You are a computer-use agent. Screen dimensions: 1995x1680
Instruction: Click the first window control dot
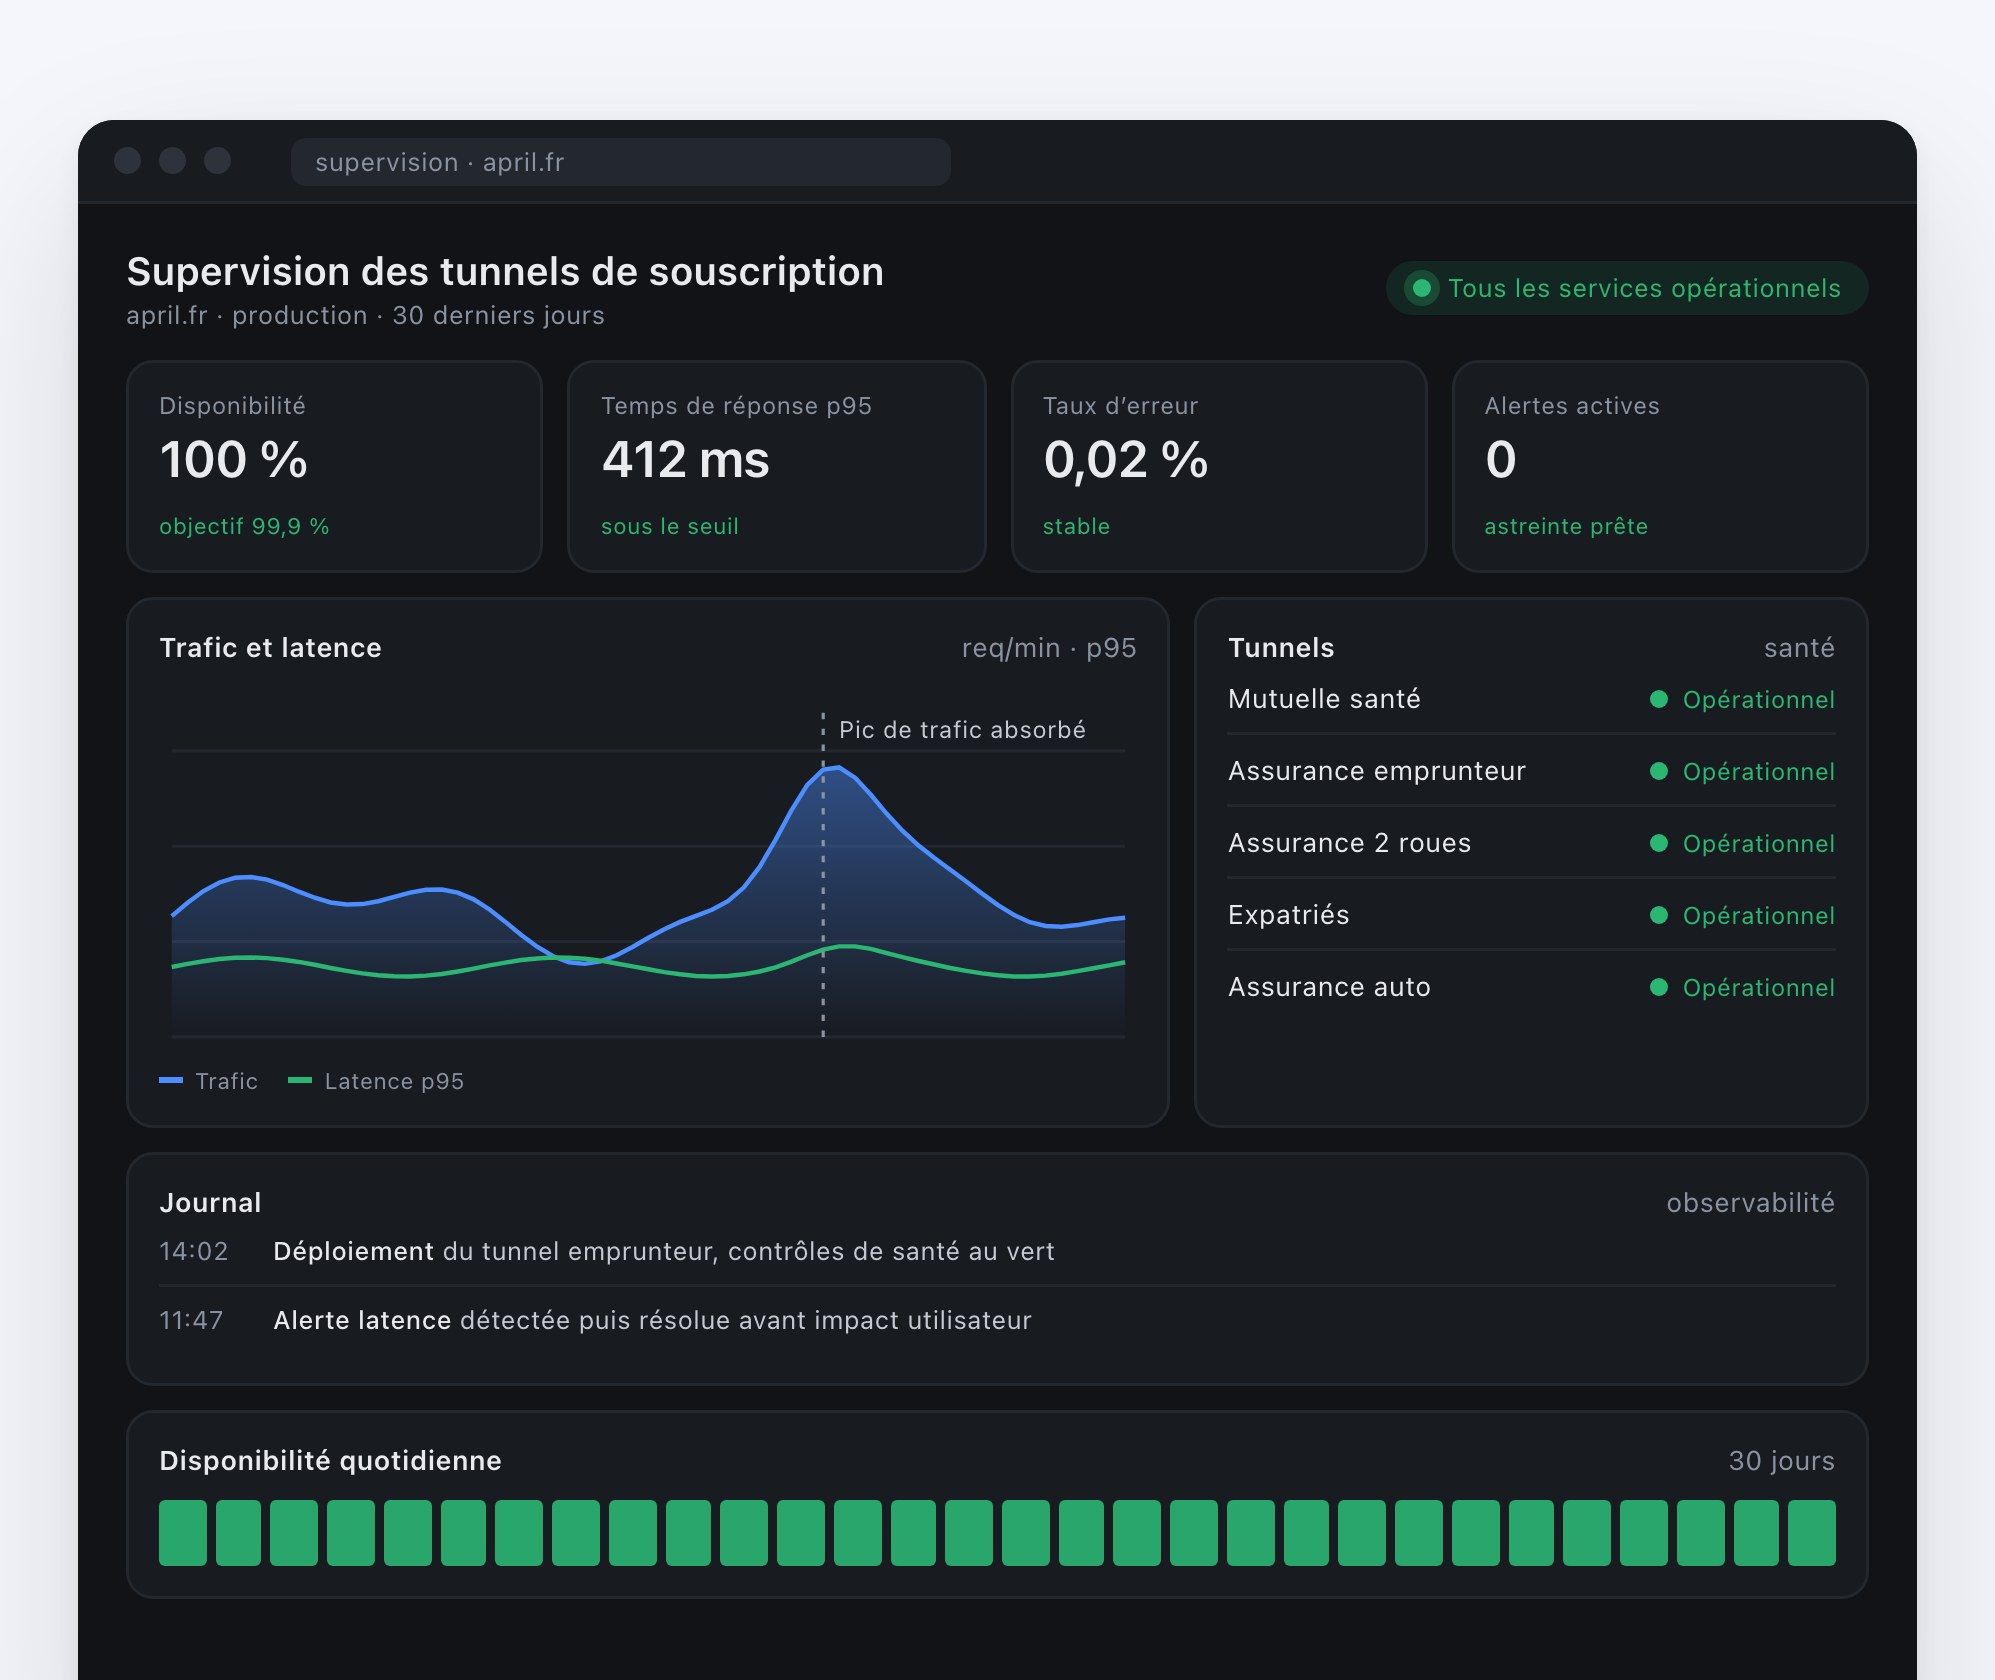pos(127,161)
